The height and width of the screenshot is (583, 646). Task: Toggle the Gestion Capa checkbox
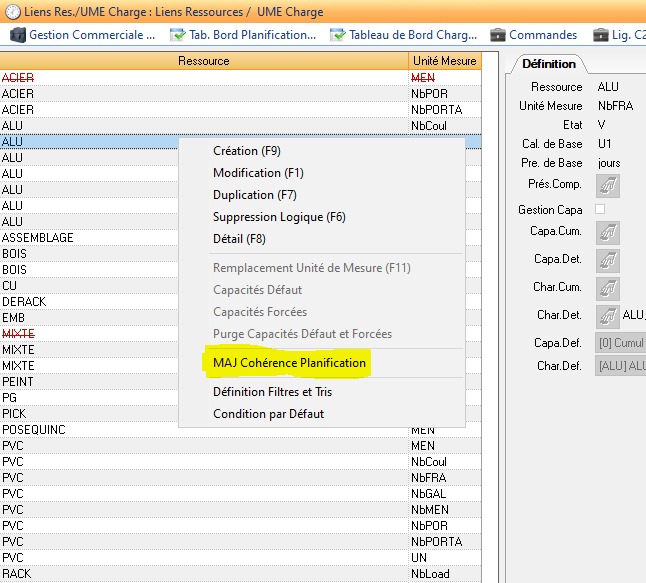pyautogui.click(x=600, y=210)
